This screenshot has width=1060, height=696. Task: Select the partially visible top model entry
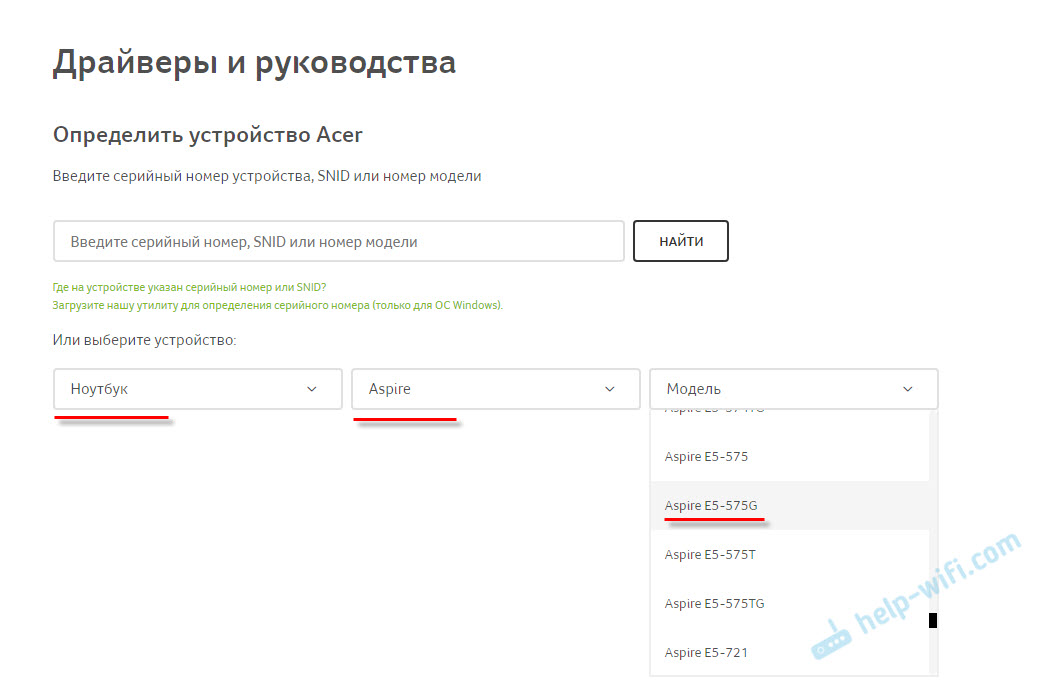point(714,413)
